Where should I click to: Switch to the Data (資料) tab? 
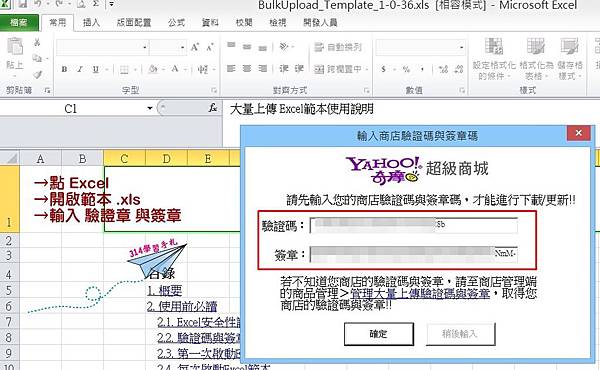[210, 23]
